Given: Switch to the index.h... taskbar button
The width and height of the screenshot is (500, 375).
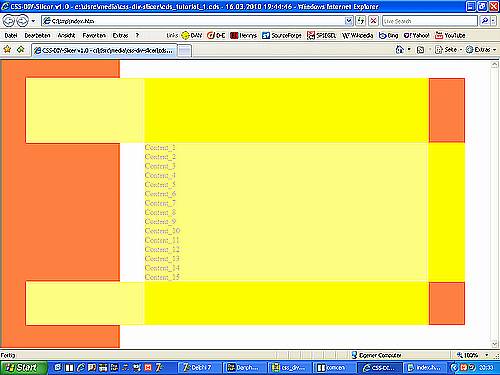Looking at the screenshot, I should pos(425,367).
